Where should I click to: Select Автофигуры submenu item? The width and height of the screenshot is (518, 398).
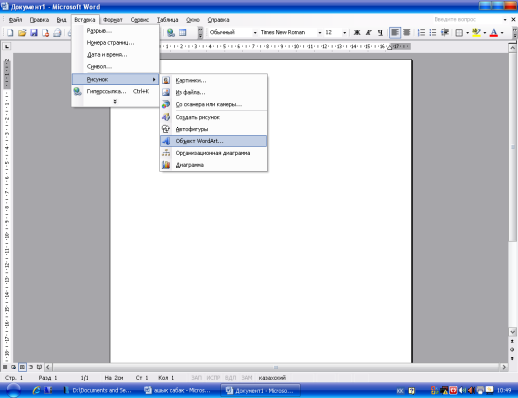click(214, 129)
